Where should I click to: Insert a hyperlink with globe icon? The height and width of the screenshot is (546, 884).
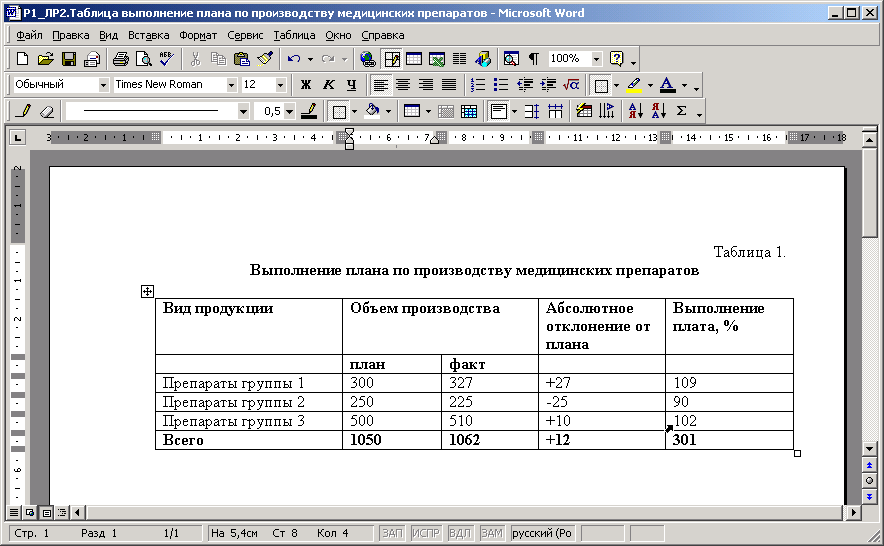point(368,59)
